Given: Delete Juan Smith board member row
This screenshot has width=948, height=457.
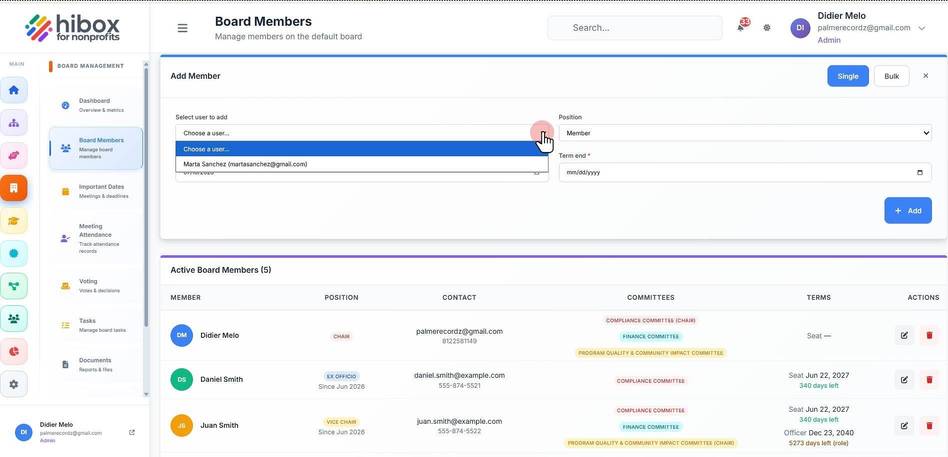Looking at the screenshot, I should click(929, 426).
